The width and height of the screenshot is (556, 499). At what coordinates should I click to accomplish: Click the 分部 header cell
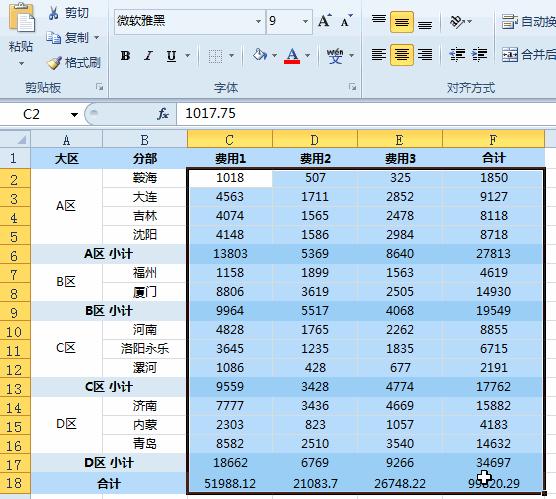click(145, 159)
